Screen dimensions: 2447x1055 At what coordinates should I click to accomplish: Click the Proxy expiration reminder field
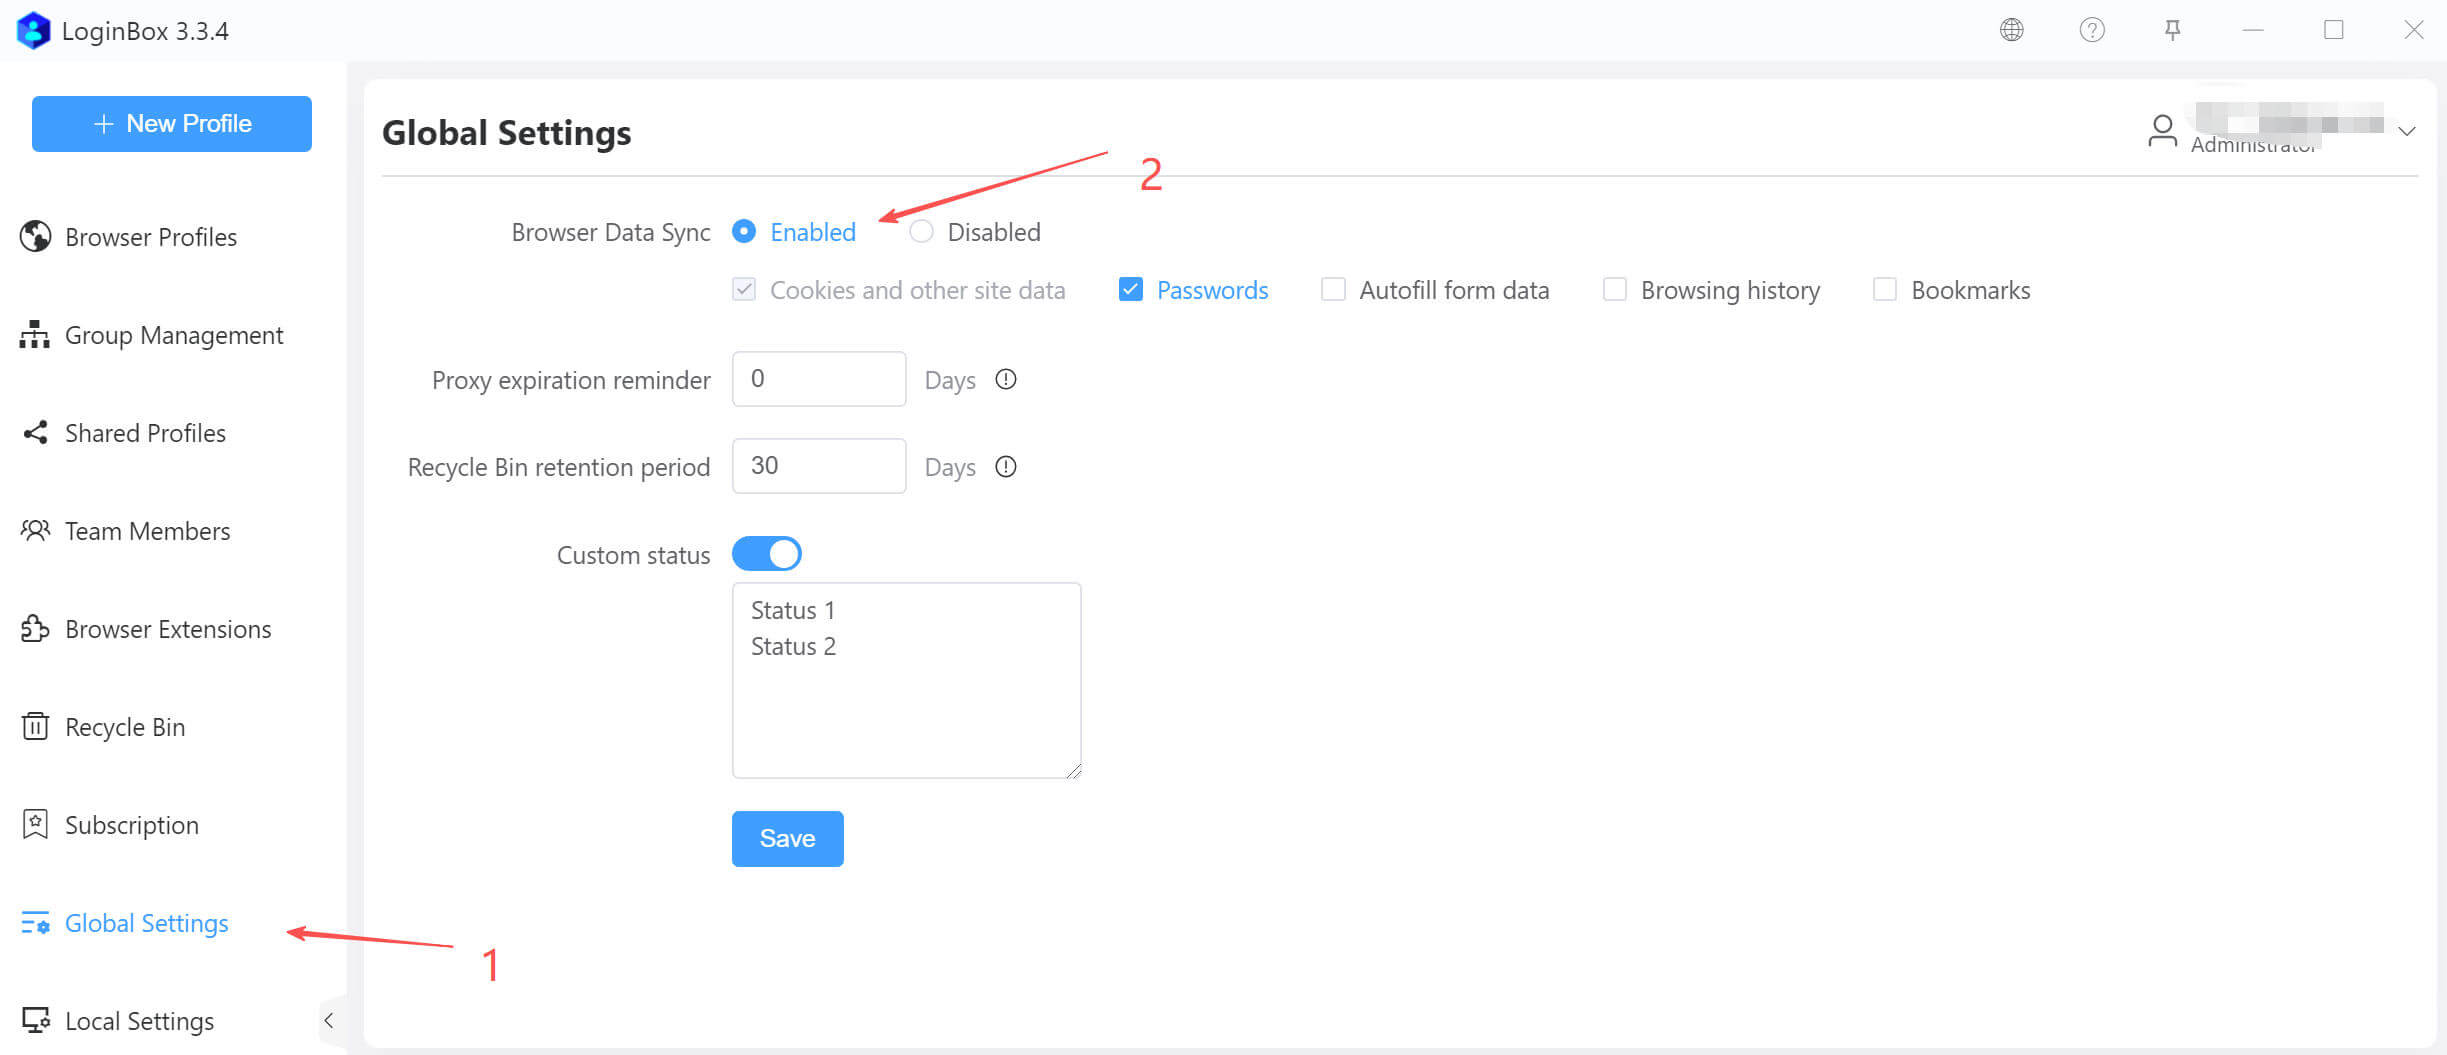tap(818, 379)
